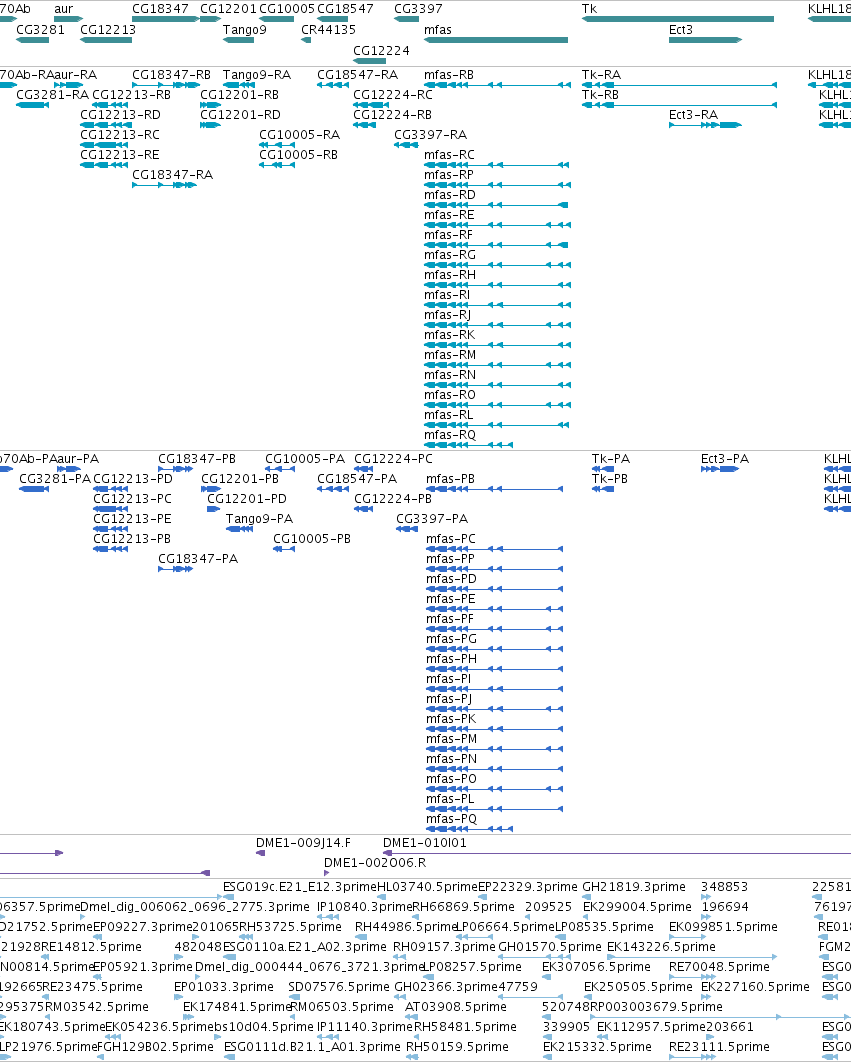Select the CG3397 gene label
This screenshot has width=851, height=1062.
[419, 9]
